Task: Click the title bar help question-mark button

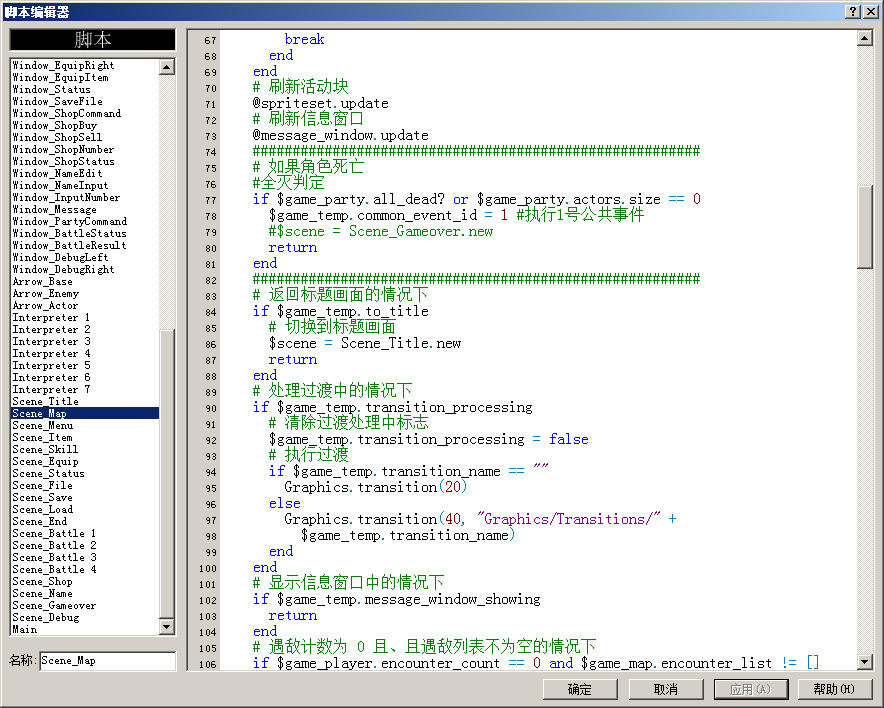Action: coord(853,11)
